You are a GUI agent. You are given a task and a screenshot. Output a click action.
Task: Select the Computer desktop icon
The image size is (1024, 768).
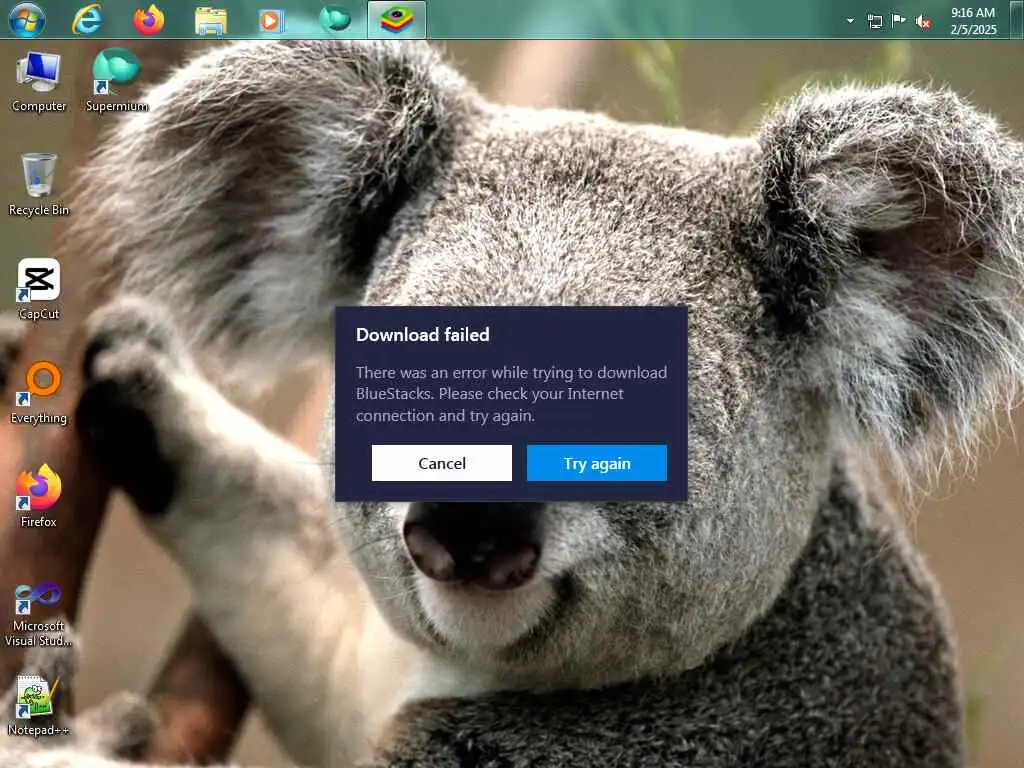click(39, 82)
